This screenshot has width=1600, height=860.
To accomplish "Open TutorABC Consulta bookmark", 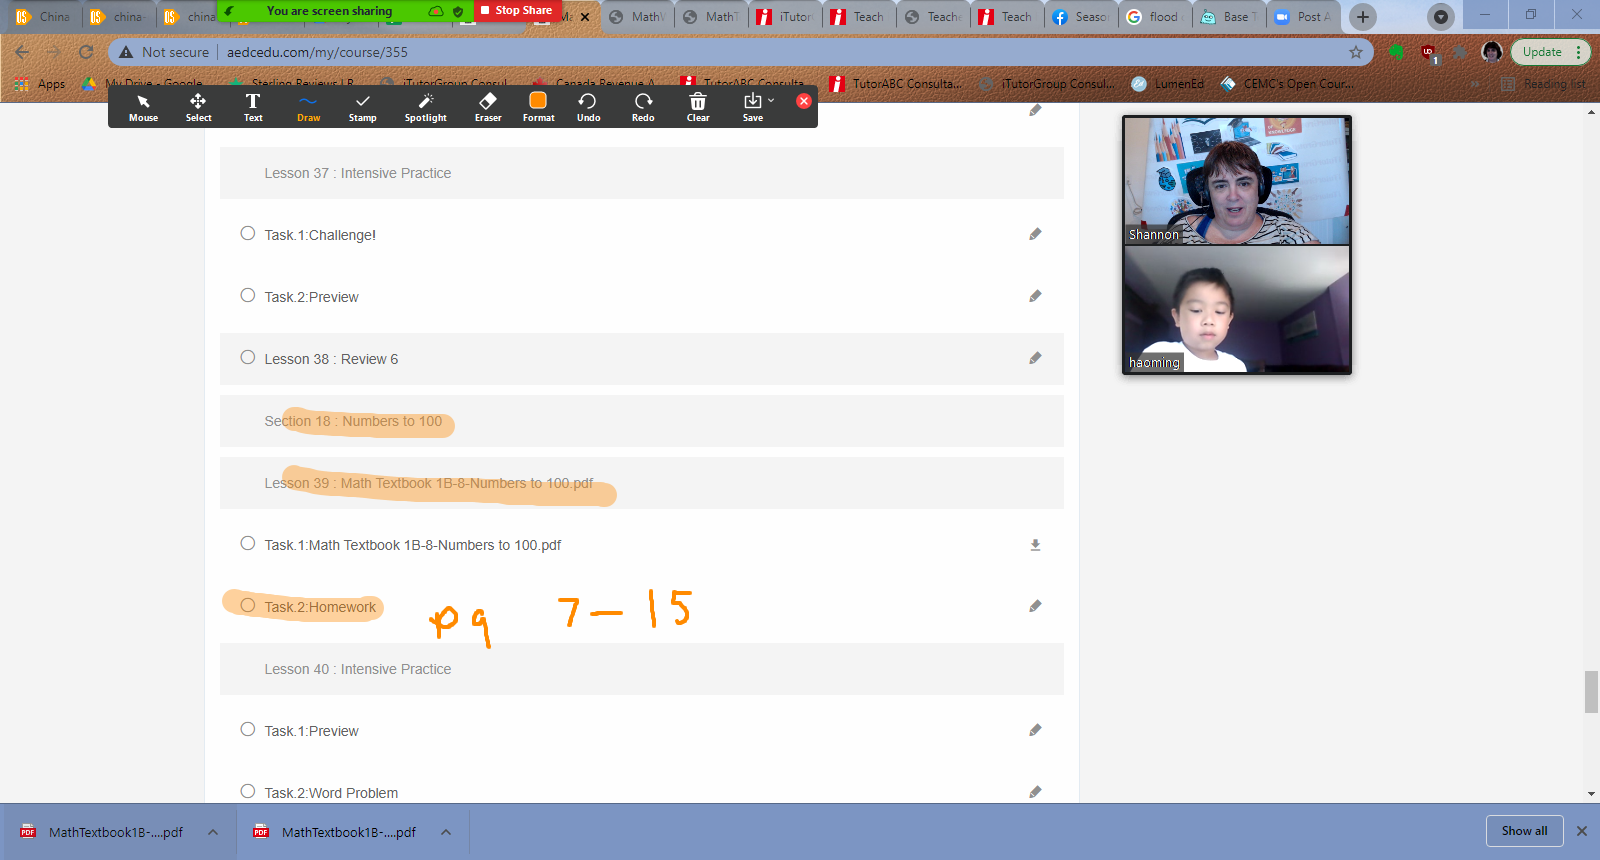I will click(896, 84).
